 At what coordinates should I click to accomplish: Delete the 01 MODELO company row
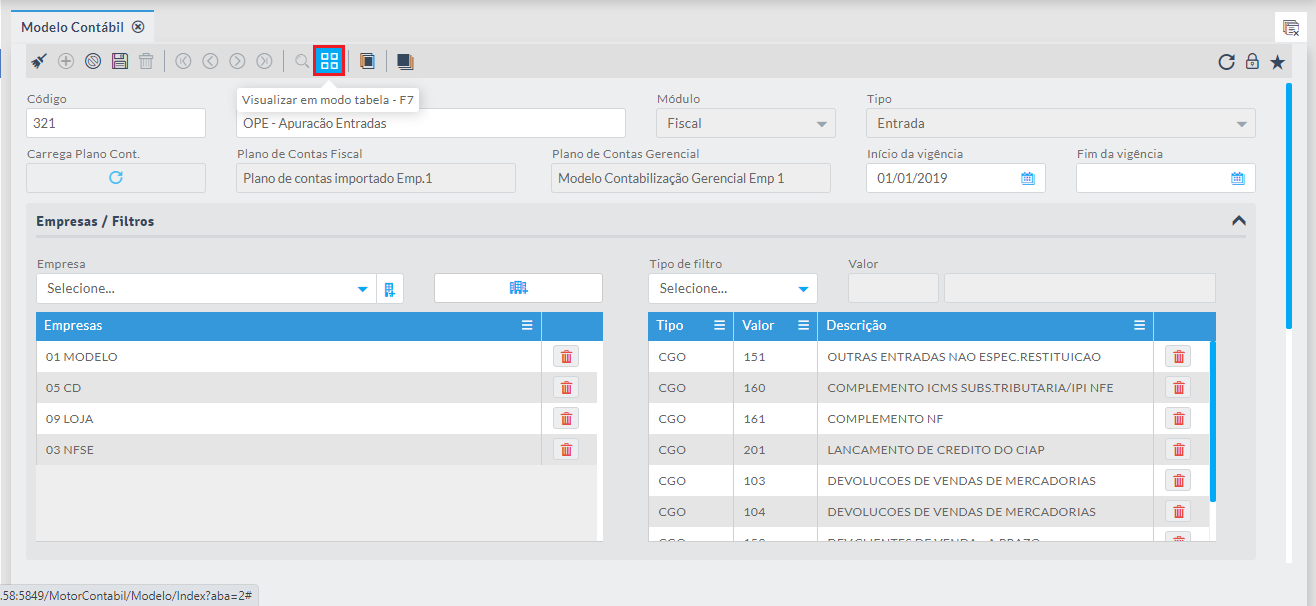[566, 357]
